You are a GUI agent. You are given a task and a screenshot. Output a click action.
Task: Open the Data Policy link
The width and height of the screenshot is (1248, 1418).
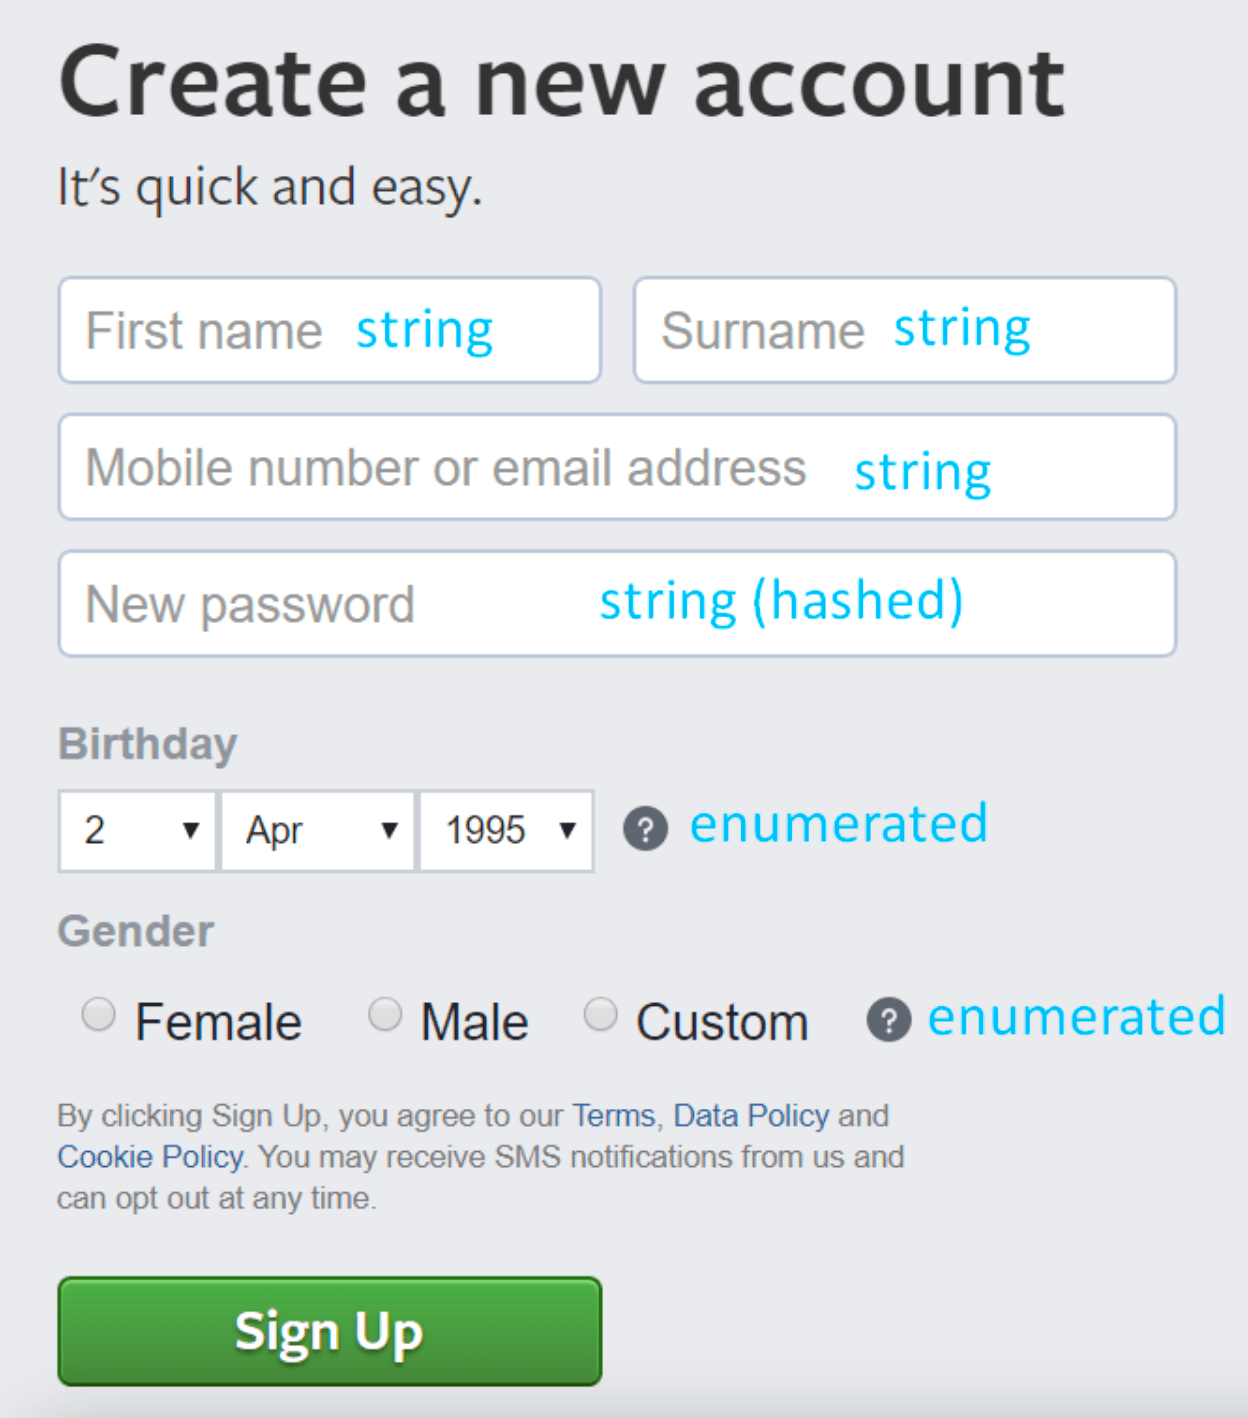point(750,1115)
